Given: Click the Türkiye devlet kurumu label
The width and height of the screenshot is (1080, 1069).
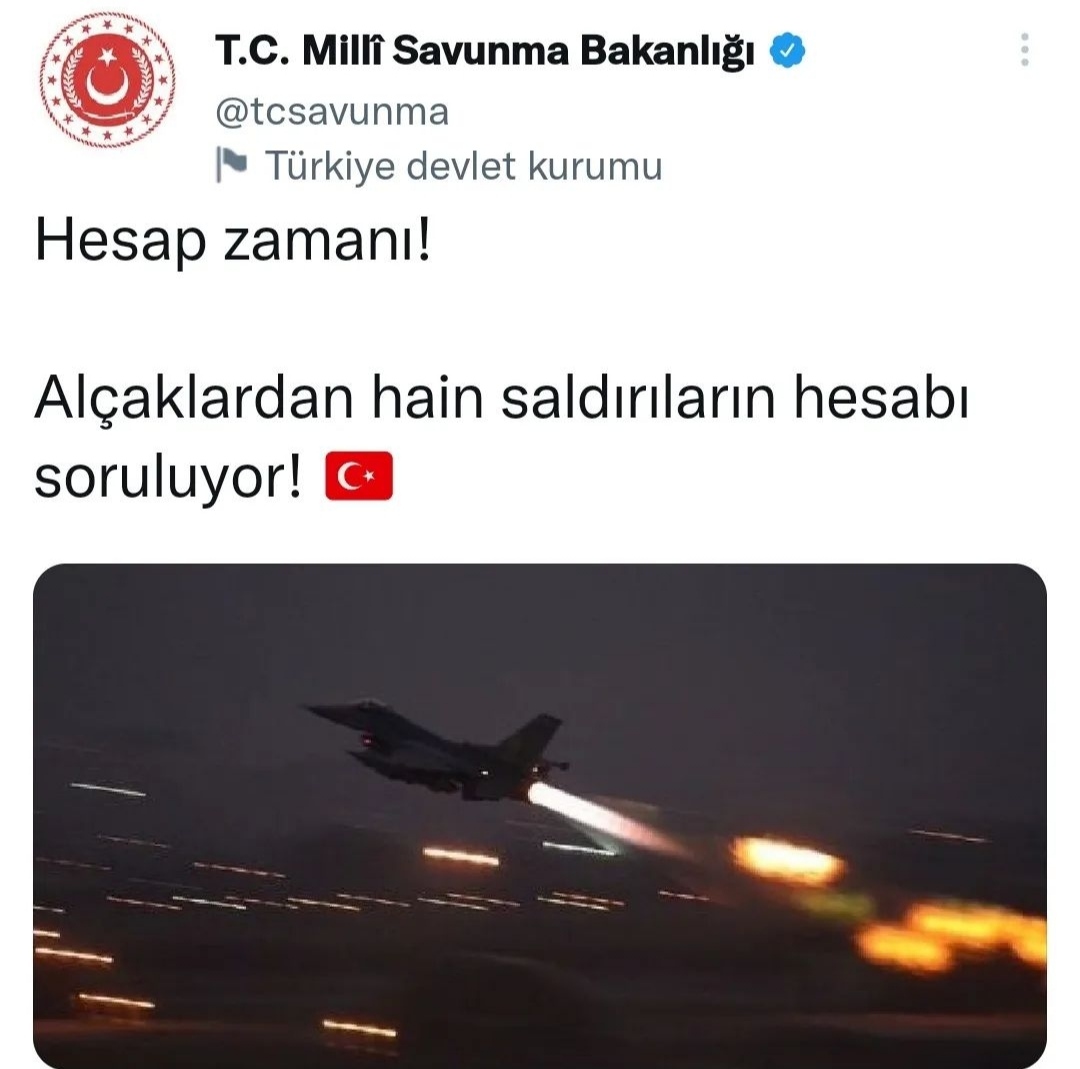Looking at the screenshot, I should click(x=464, y=165).
